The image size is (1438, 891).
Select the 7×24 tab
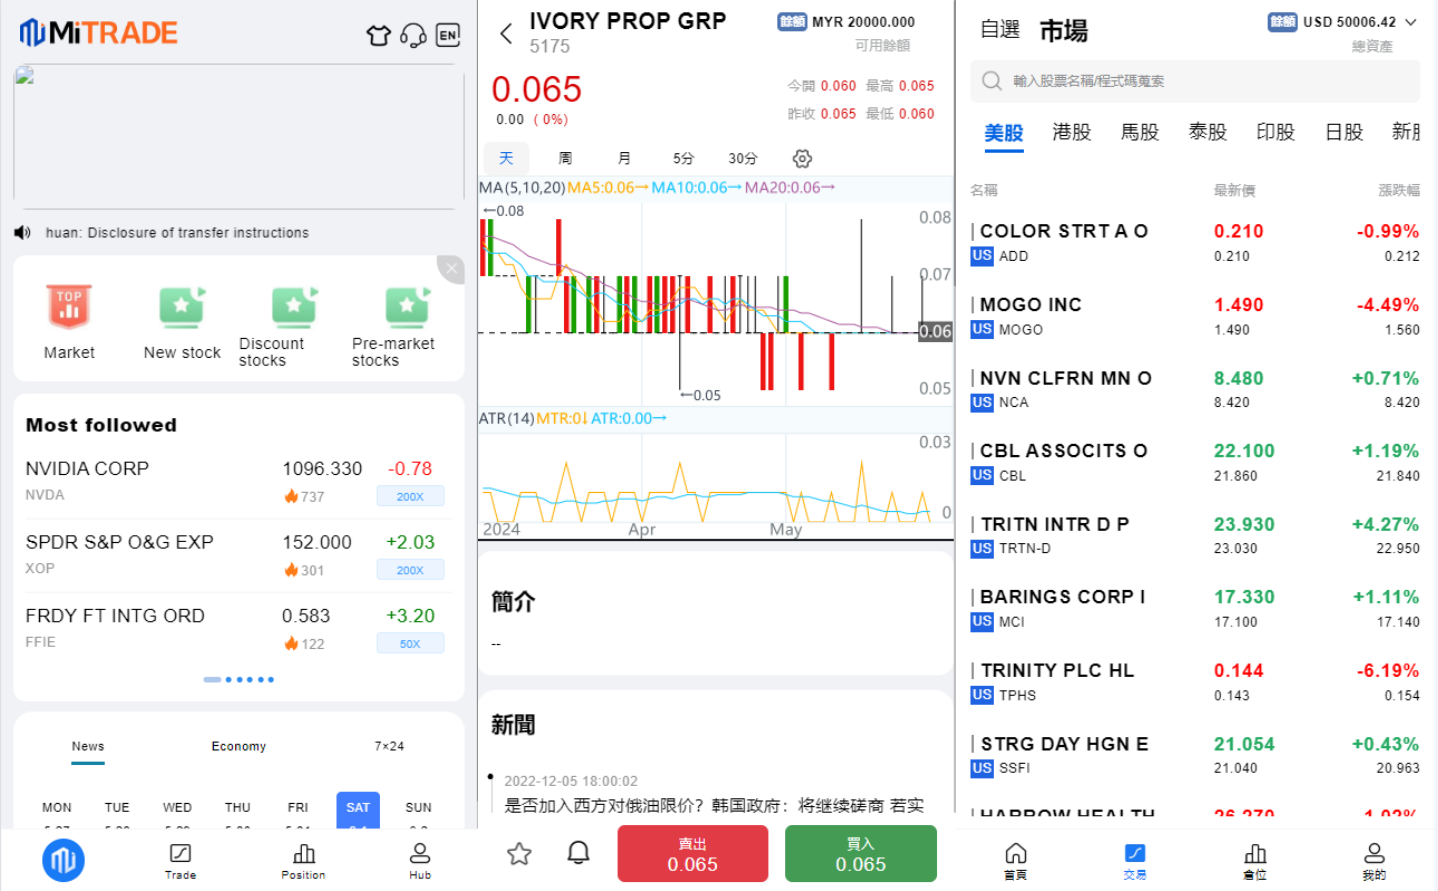389,746
